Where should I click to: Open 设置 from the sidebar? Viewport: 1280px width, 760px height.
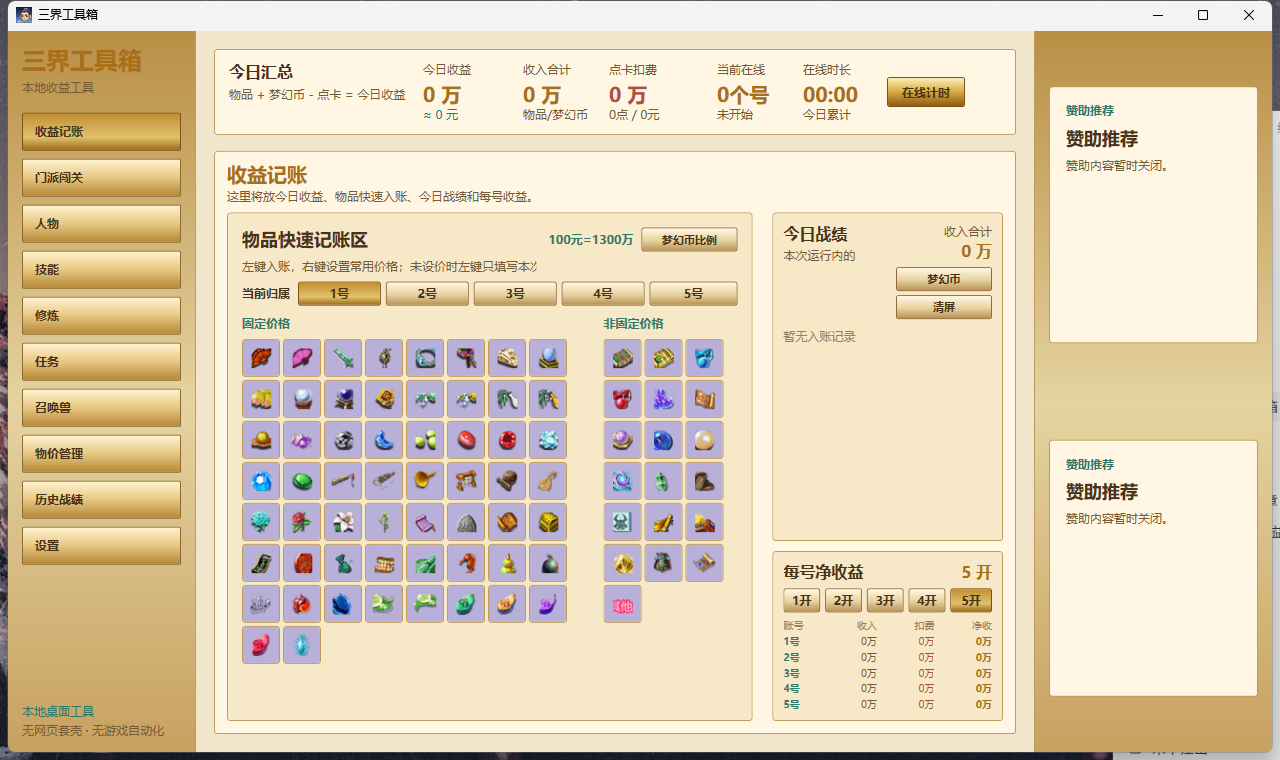[101, 546]
